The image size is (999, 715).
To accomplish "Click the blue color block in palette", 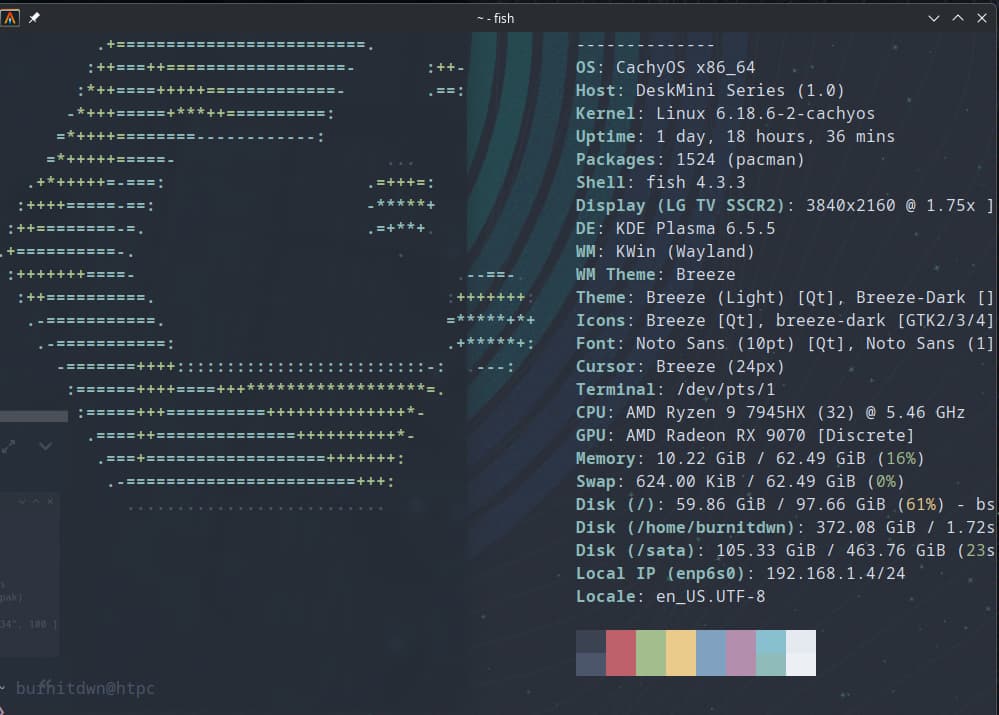I will coord(711,653).
